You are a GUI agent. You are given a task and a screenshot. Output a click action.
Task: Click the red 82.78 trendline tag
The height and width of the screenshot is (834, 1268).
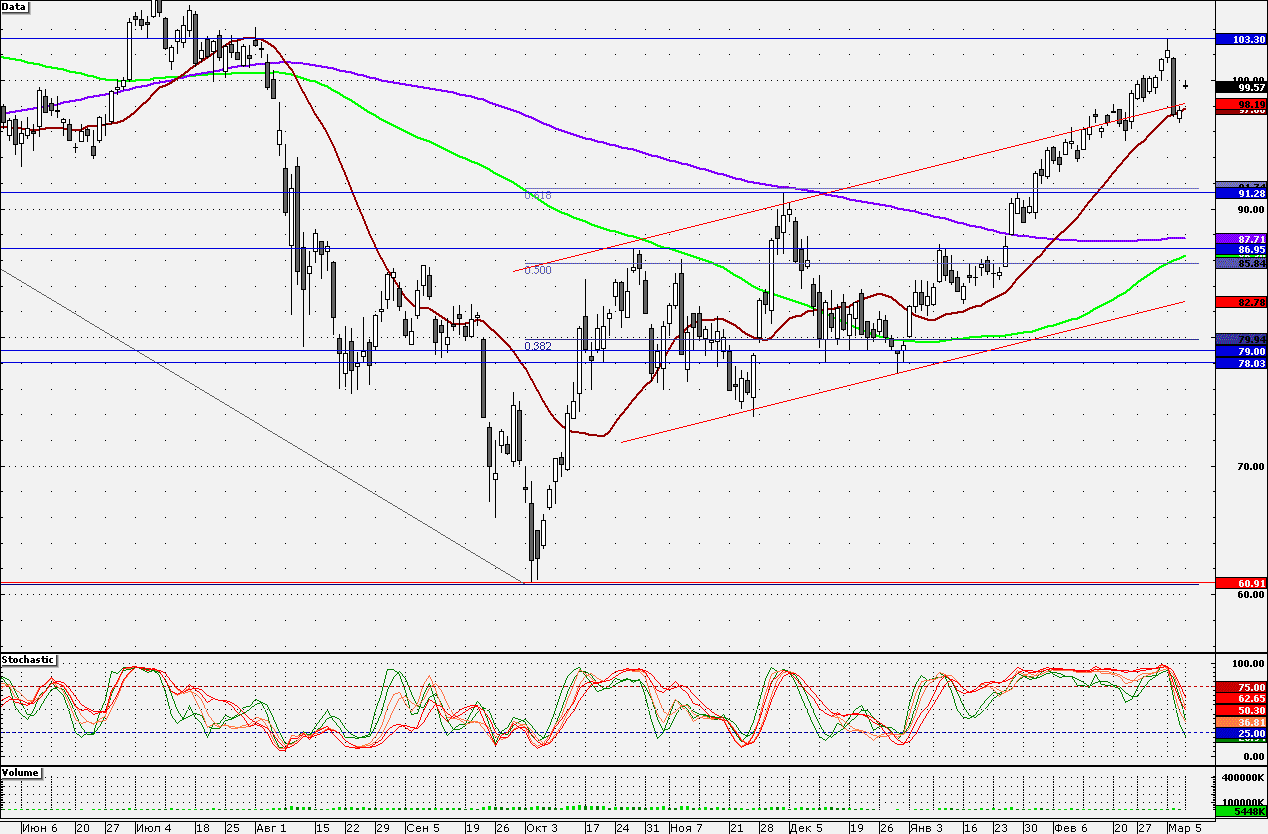click(x=1241, y=301)
